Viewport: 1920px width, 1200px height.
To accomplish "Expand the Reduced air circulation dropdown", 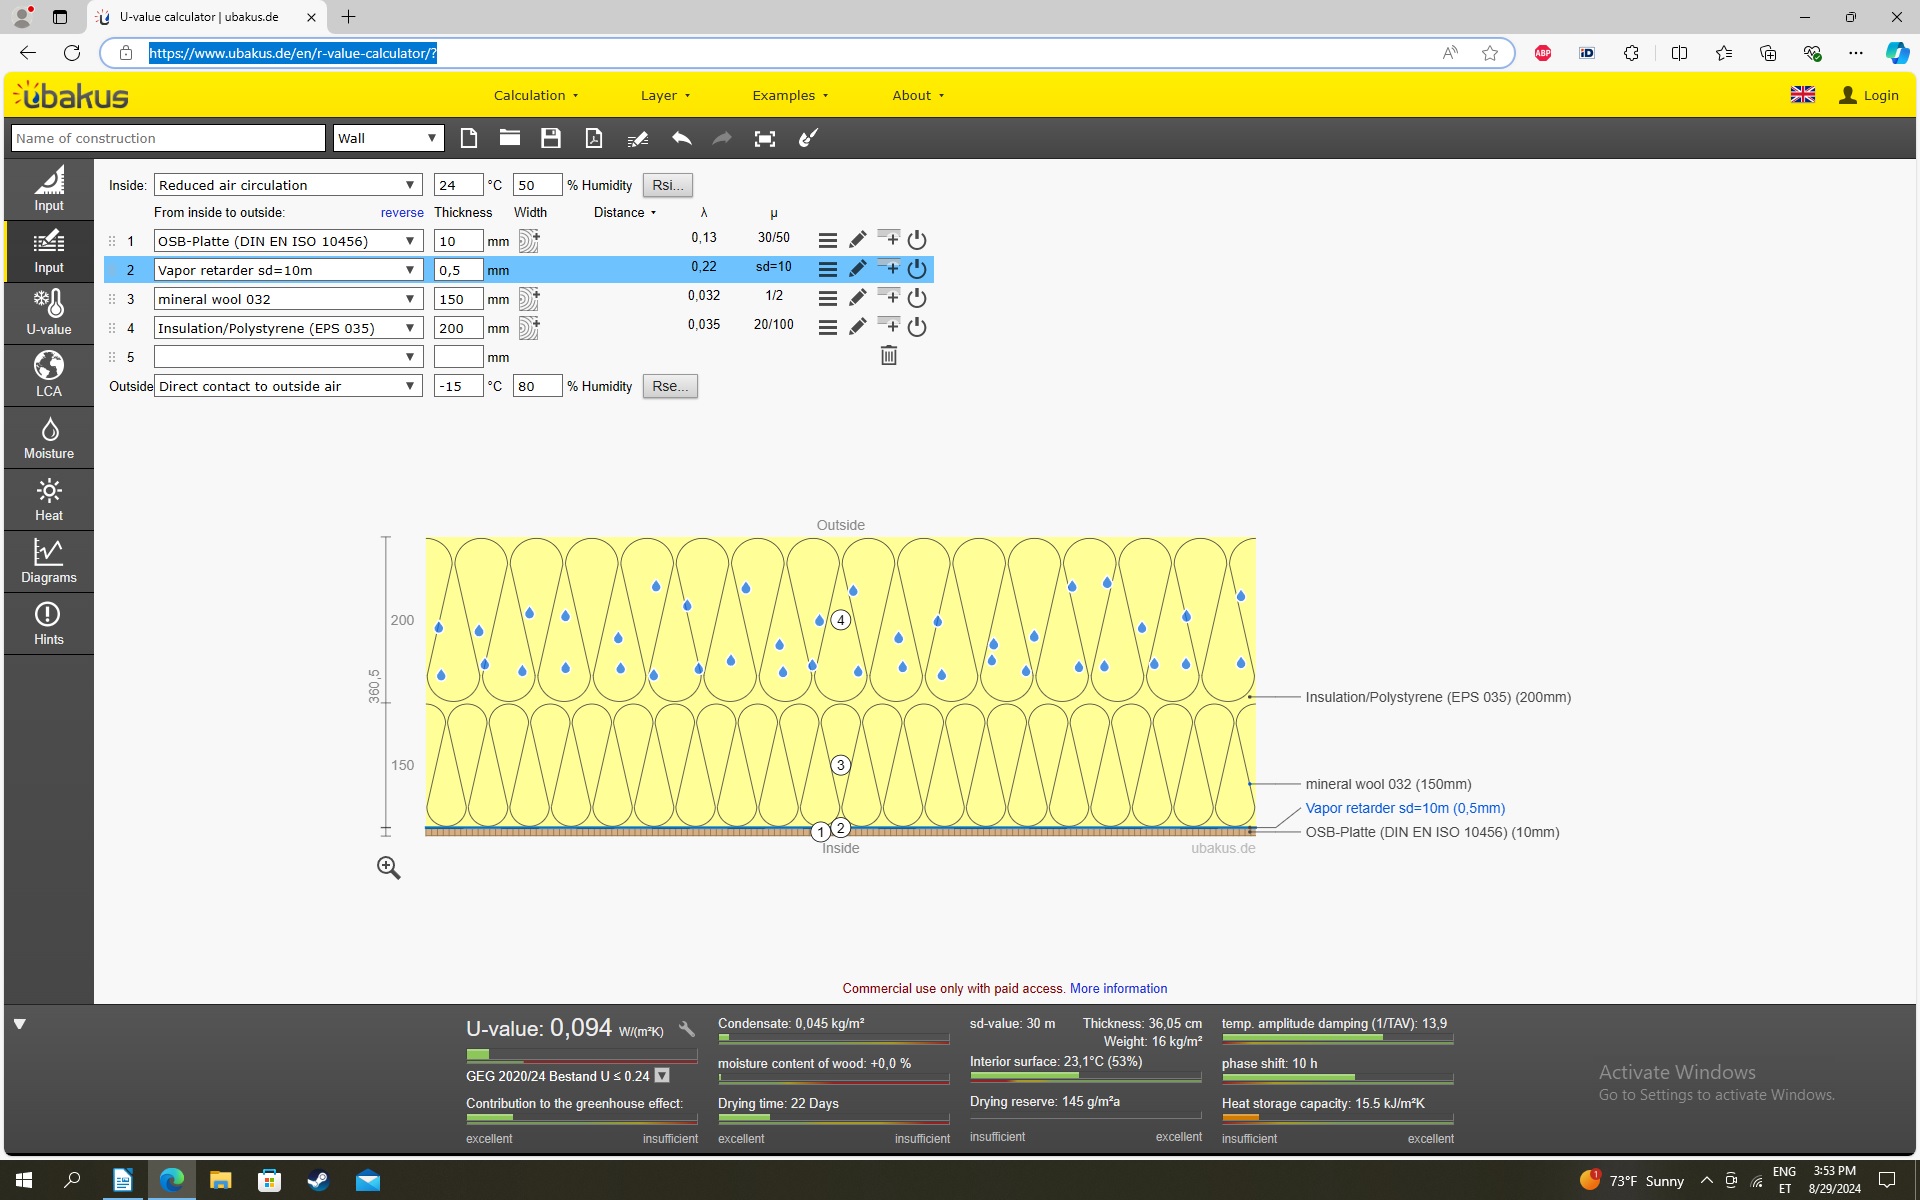I will pyautogui.click(x=288, y=185).
